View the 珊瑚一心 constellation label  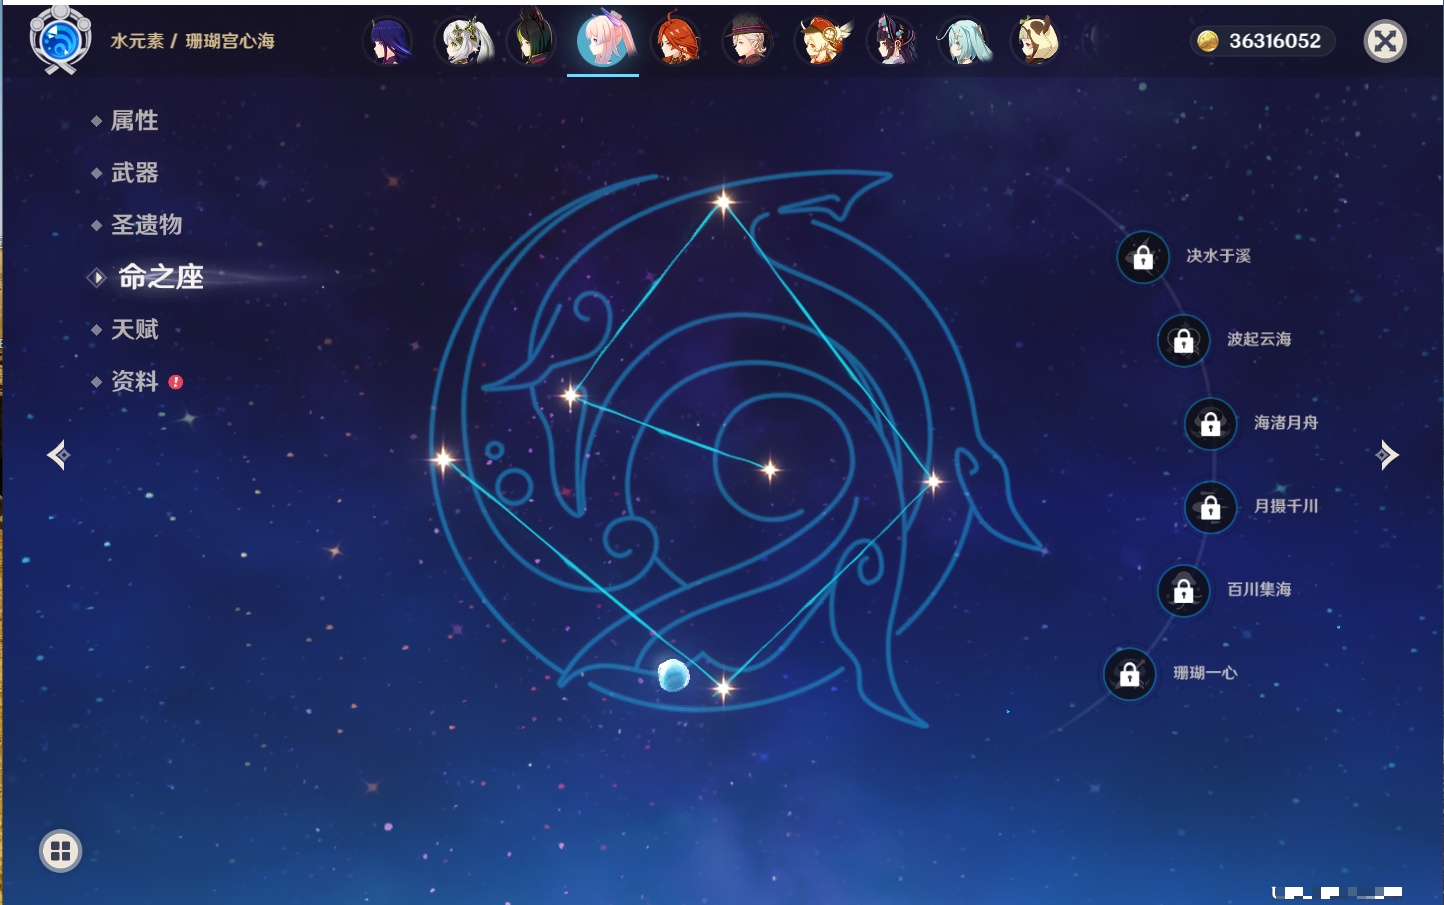(1205, 673)
